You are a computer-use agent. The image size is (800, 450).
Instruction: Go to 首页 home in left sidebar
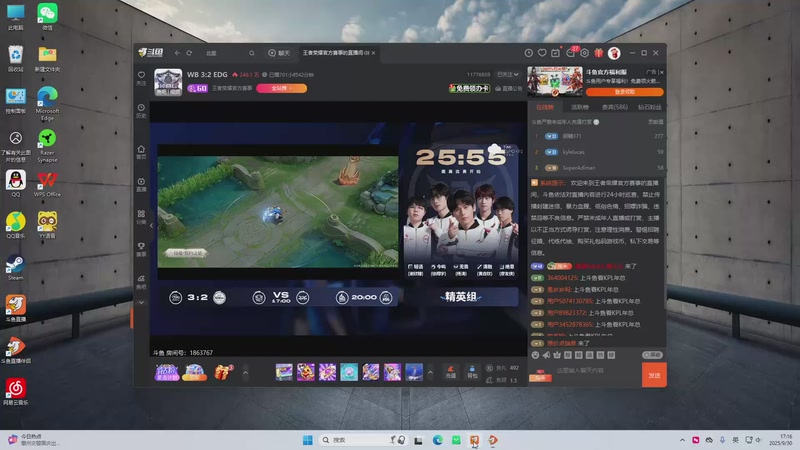141,152
